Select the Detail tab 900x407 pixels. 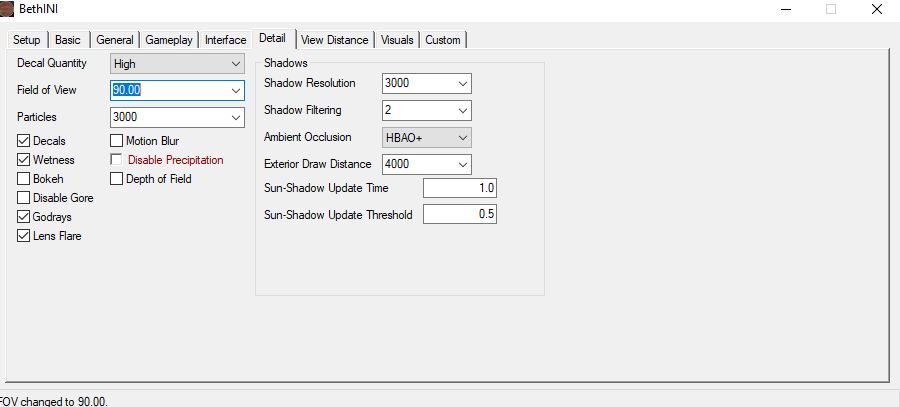[x=273, y=38]
